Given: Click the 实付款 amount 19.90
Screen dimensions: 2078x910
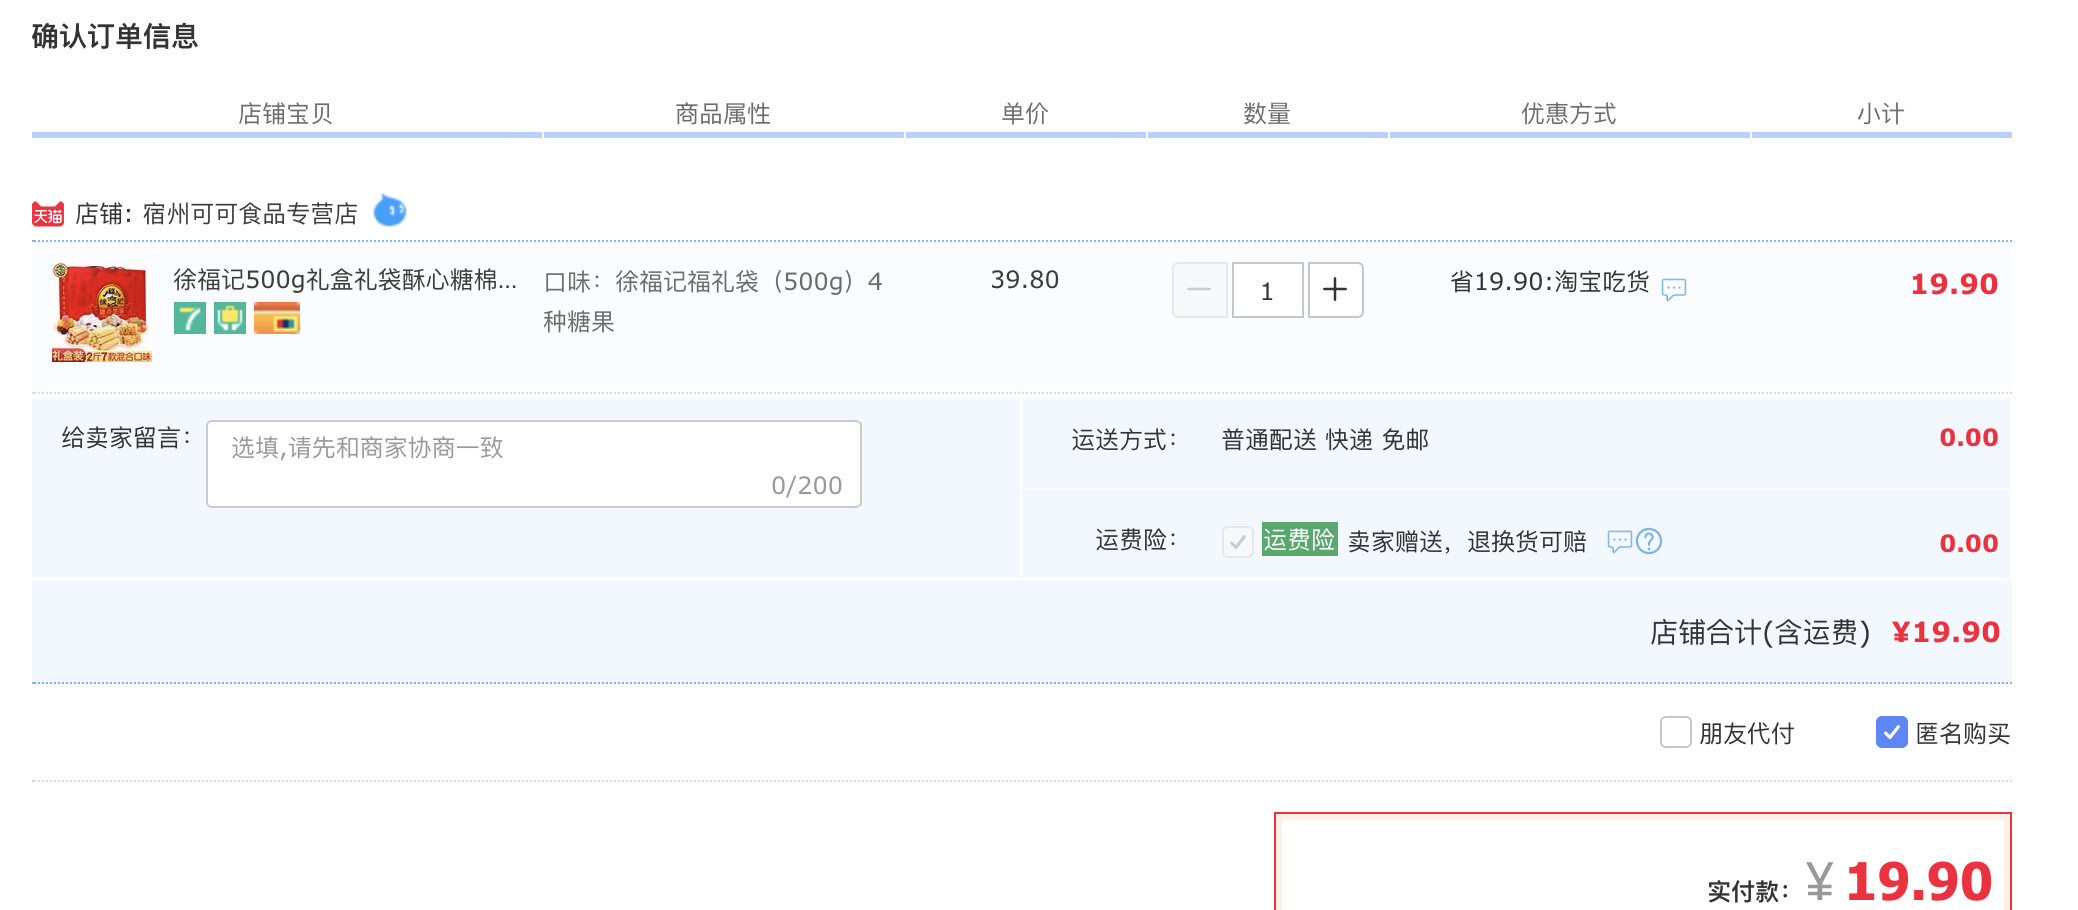Looking at the screenshot, I should click(x=1919, y=882).
